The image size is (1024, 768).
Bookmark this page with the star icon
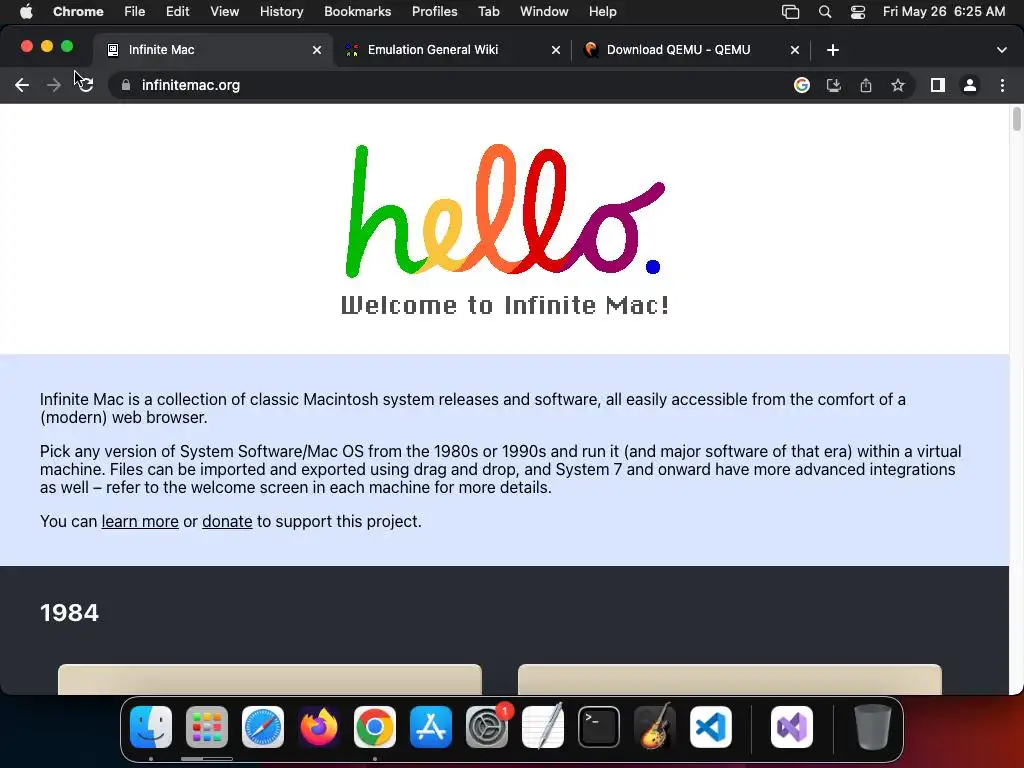(898, 85)
